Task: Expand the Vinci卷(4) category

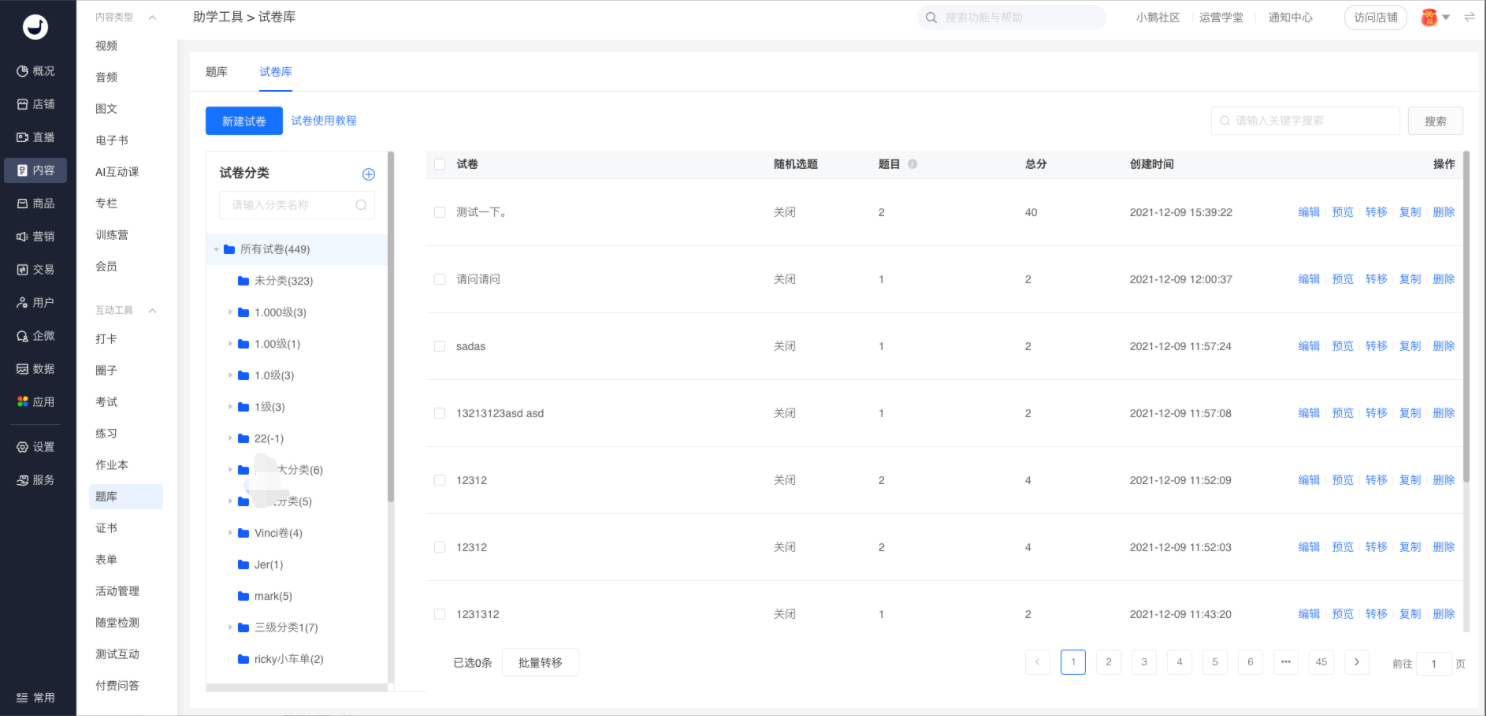Action: tap(230, 533)
